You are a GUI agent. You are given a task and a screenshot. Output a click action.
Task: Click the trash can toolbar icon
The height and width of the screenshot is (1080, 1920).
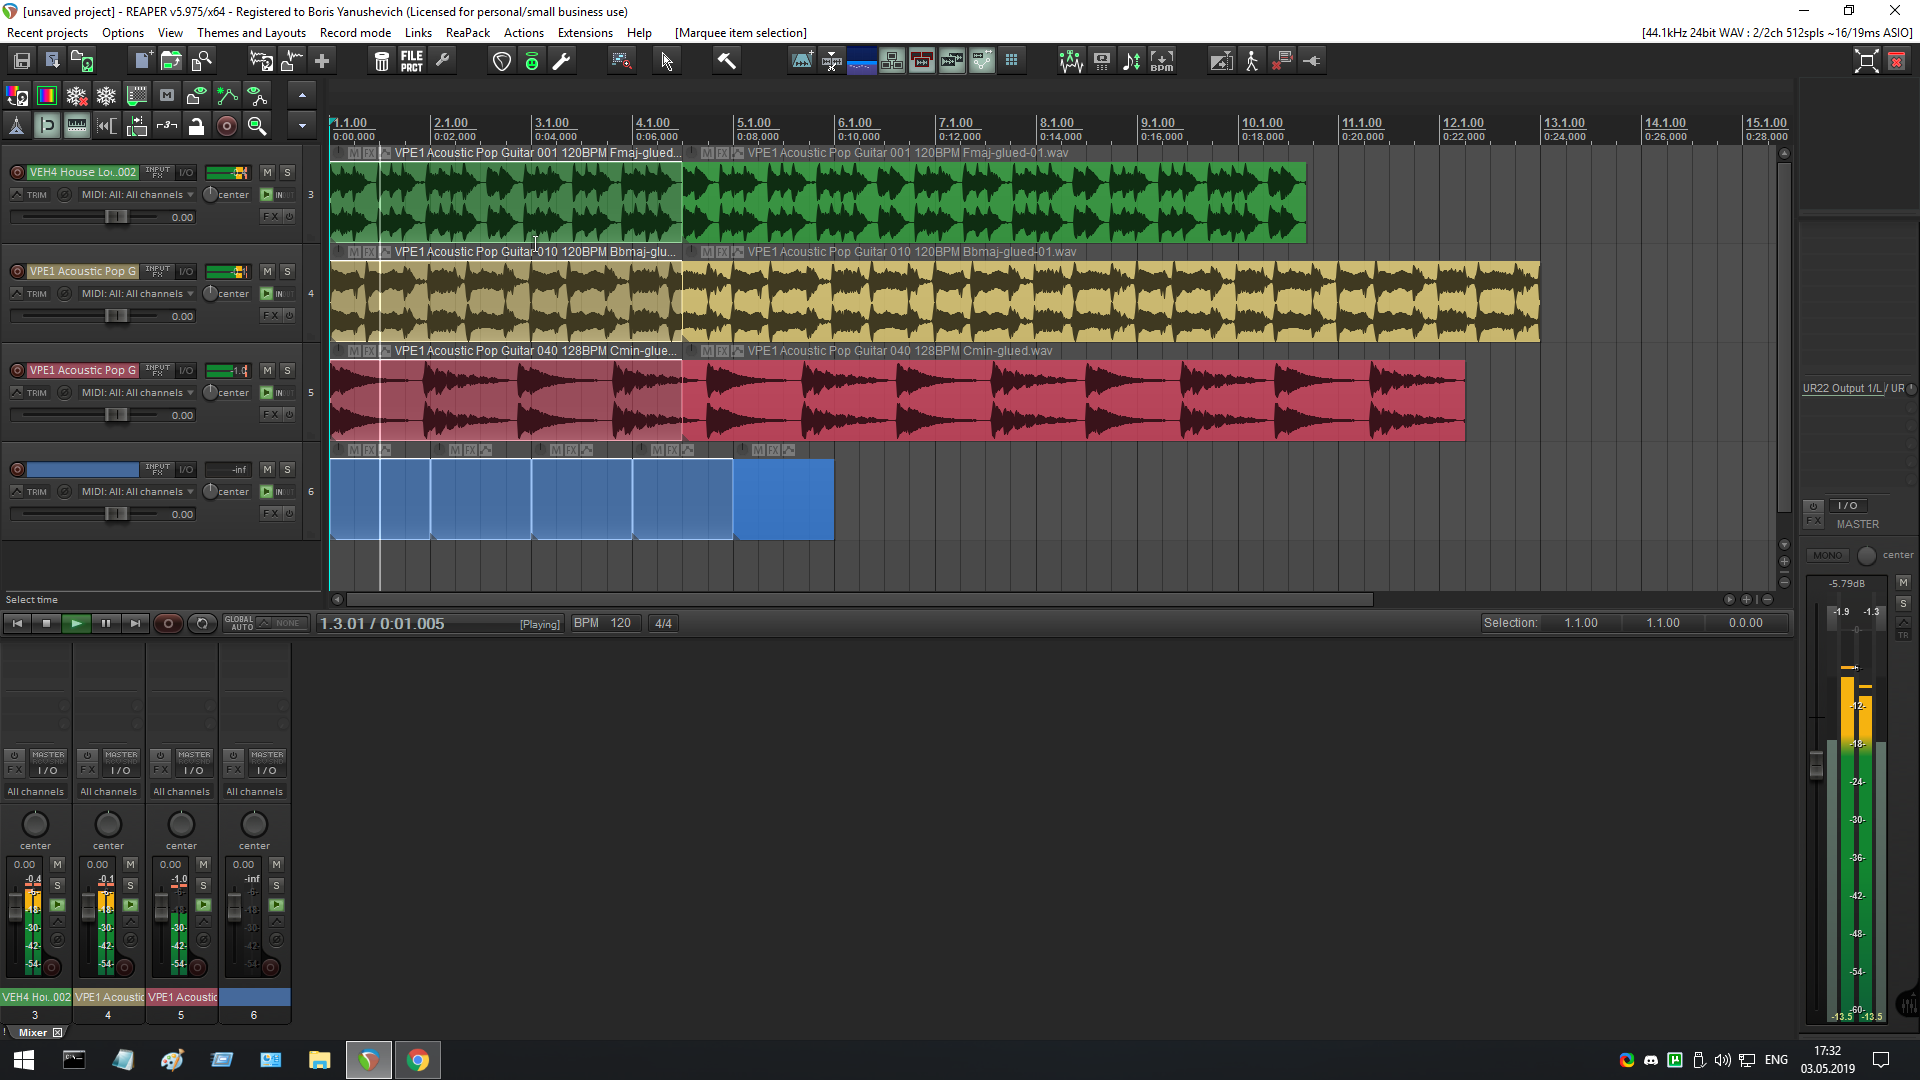(381, 61)
